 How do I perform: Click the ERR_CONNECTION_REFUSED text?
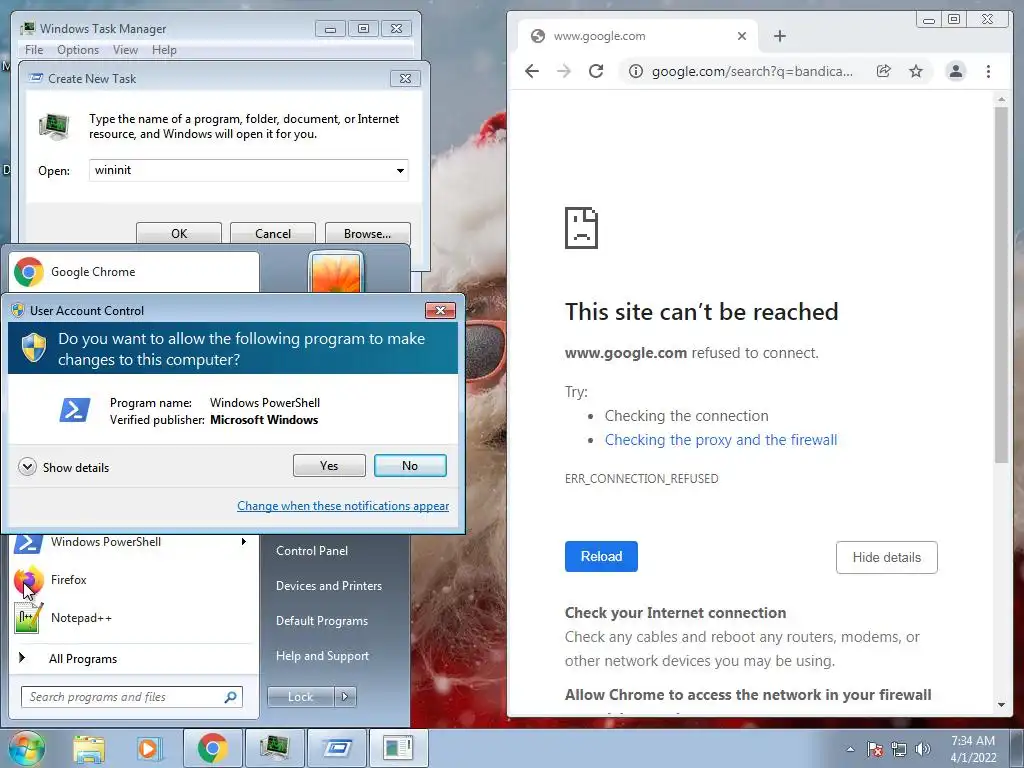(641, 479)
